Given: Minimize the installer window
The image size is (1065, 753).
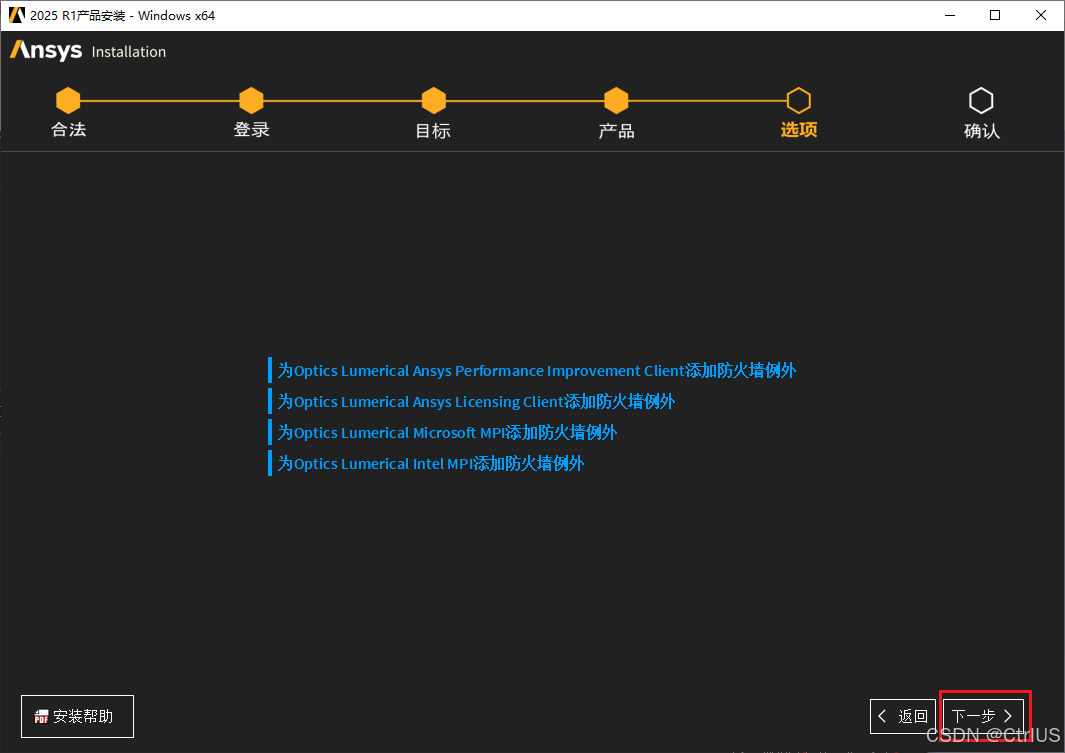Looking at the screenshot, I should pos(950,15).
